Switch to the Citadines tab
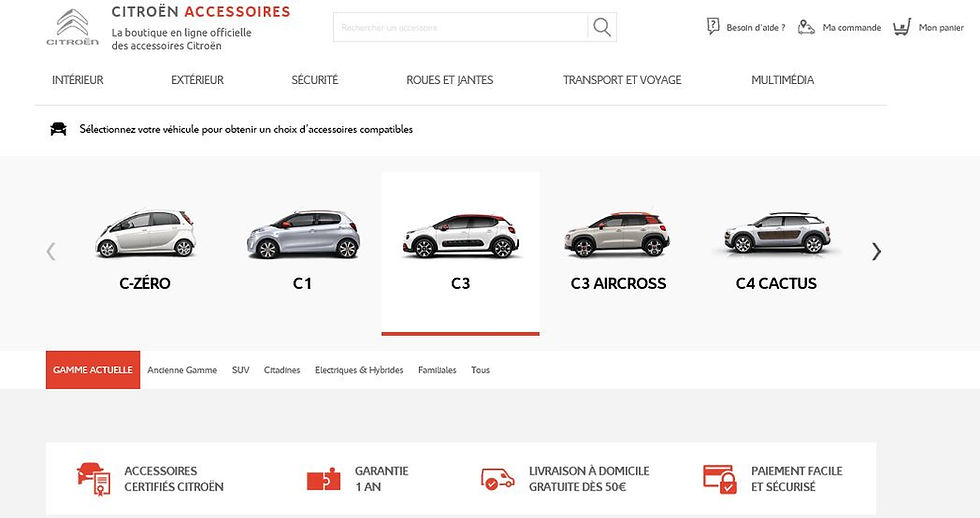 click(282, 370)
